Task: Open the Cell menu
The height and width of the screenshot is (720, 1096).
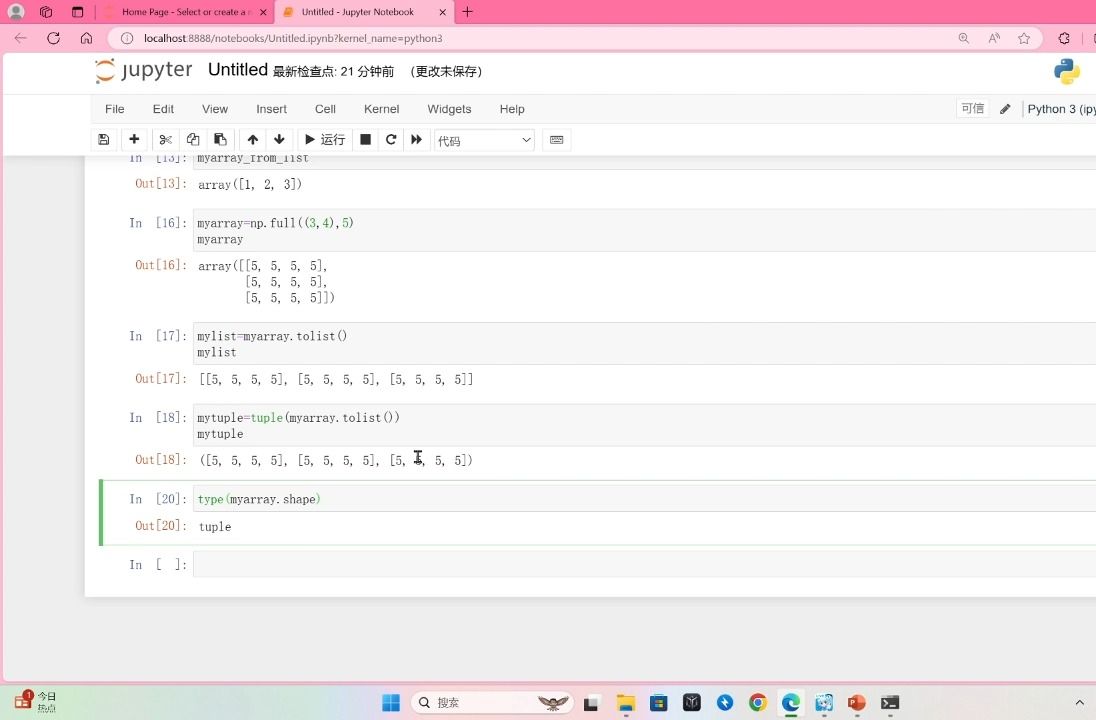Action: (x=325, y=109)
